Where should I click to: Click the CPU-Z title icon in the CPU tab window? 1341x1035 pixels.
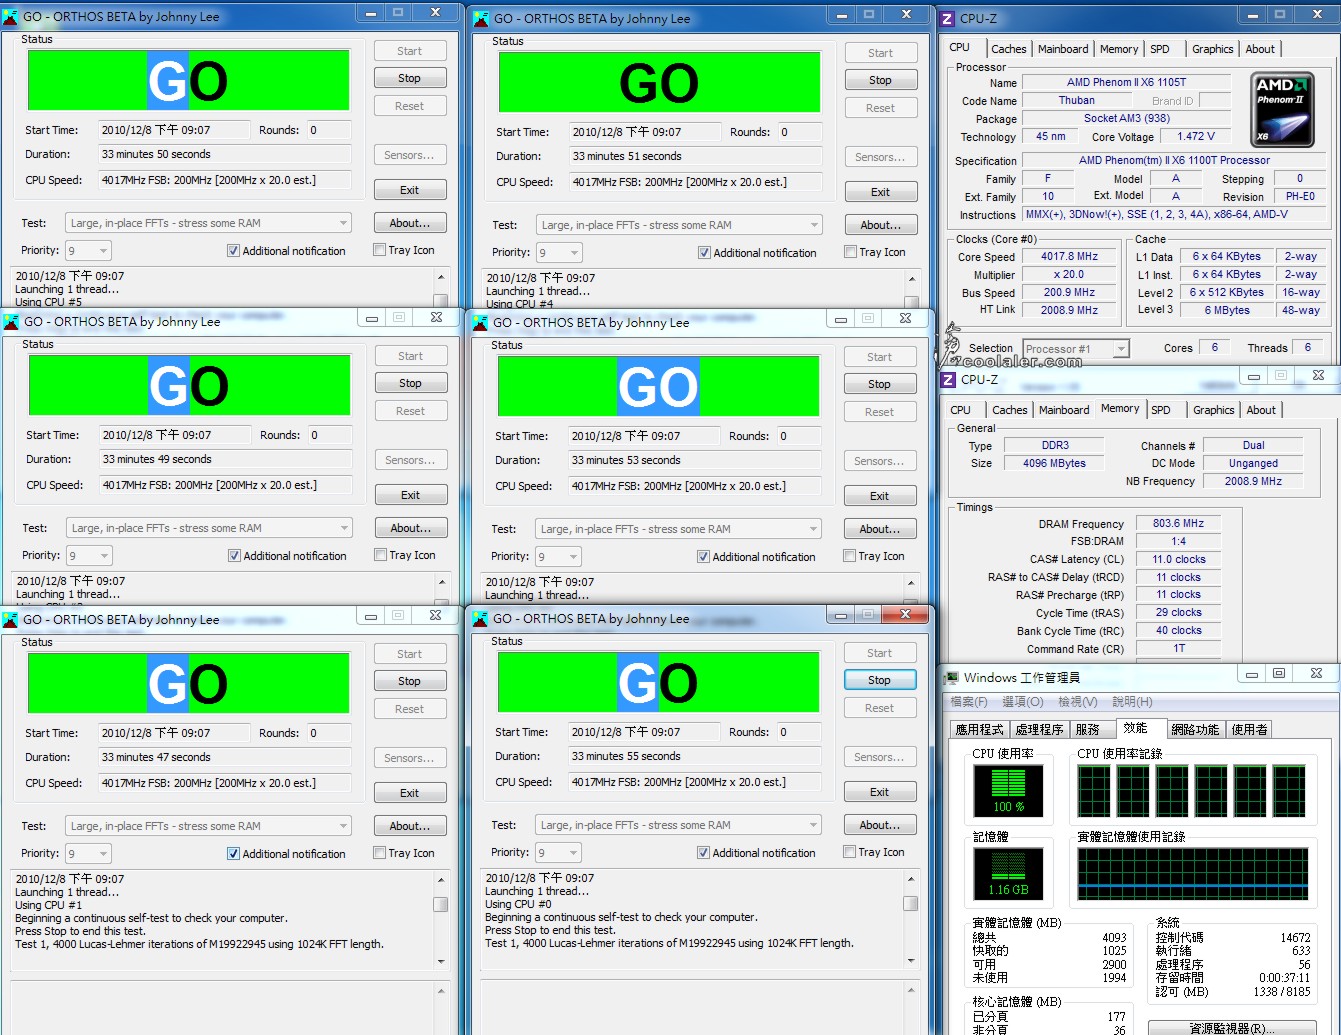(947, 18)
